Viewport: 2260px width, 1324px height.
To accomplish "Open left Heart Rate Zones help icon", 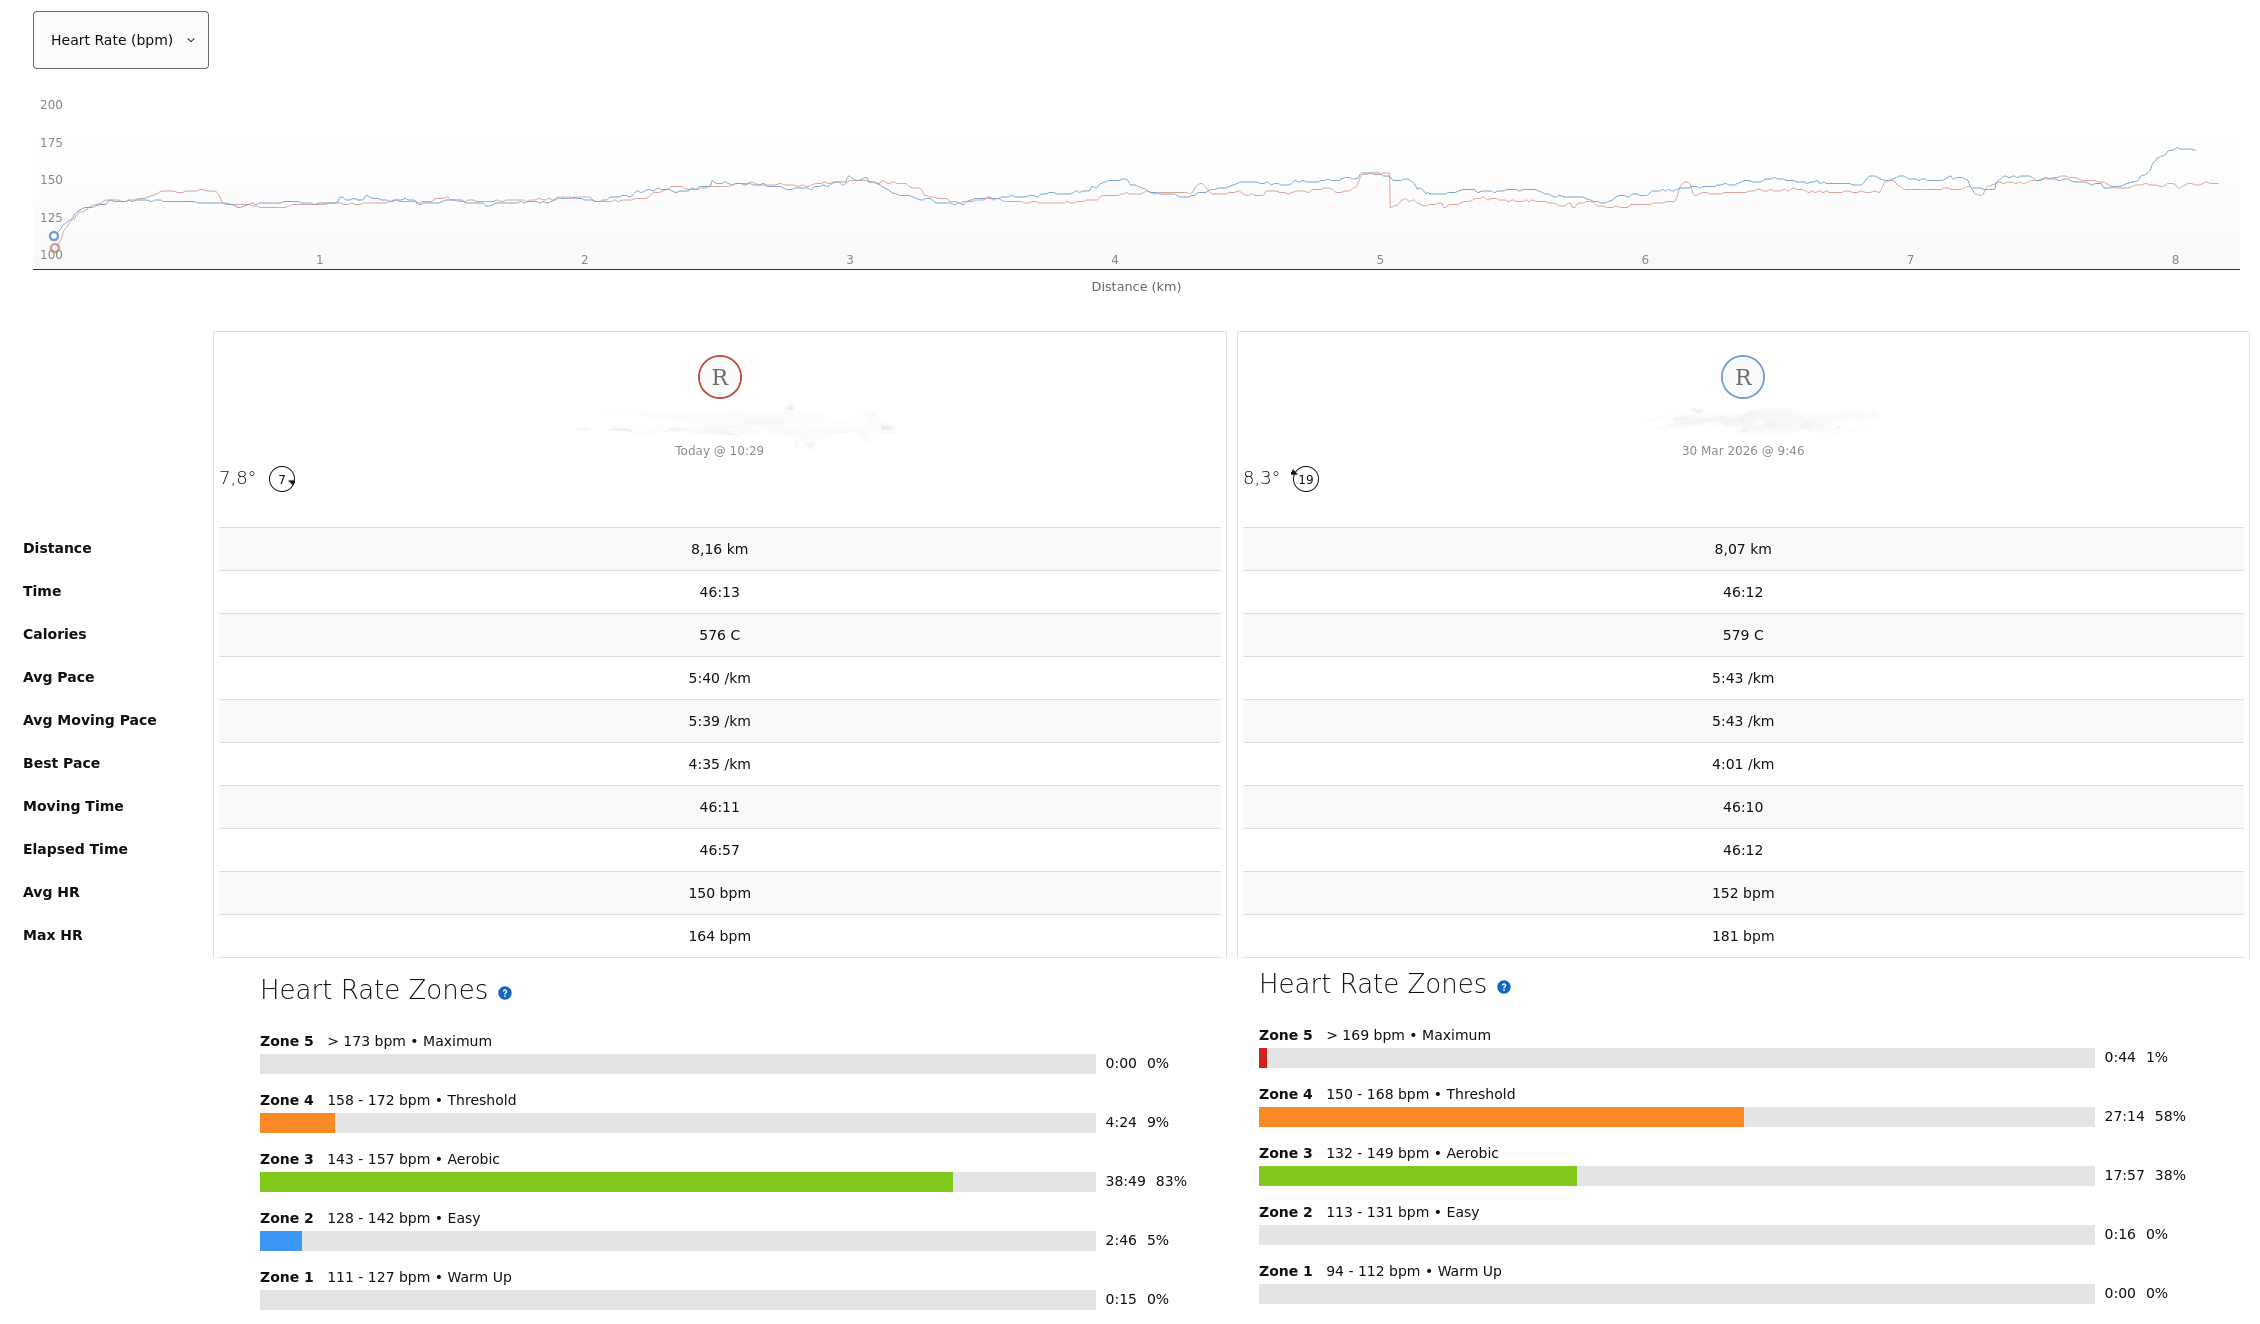I will [505, 993].
